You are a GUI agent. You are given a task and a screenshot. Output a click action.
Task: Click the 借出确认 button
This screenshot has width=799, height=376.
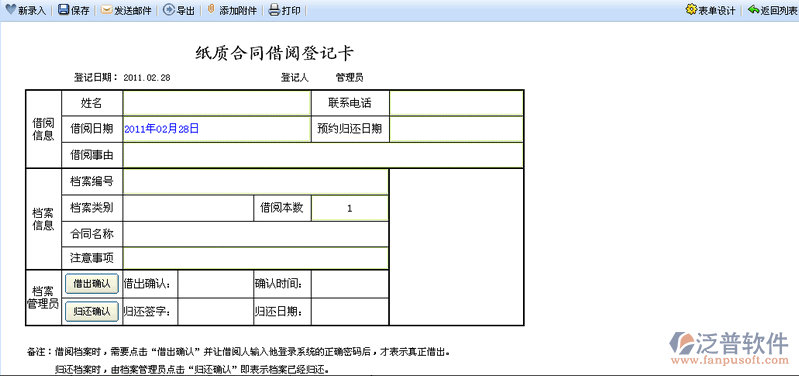pyautogui.click(x=92, y=284)
